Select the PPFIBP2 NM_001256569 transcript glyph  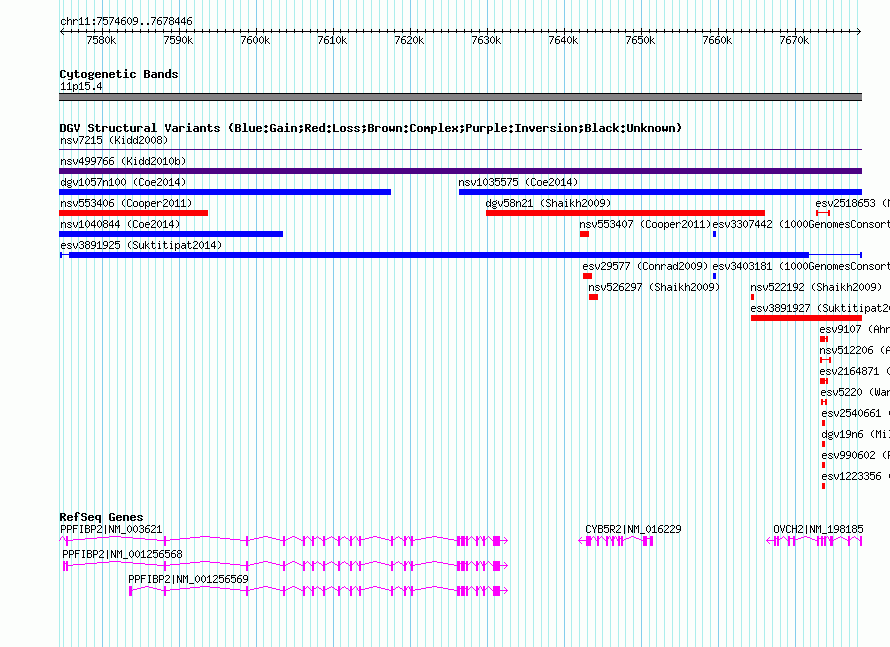[318, 591]
